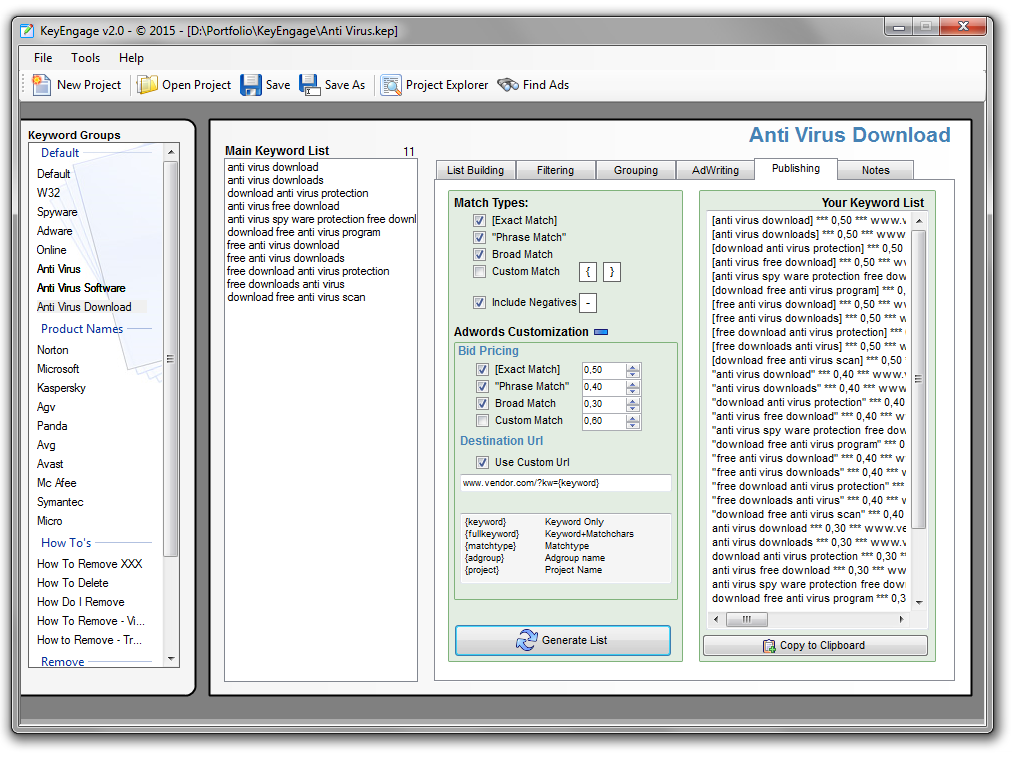Increase the Exact Match bid with up arrow
The image size is (1036, 757).
633,366
